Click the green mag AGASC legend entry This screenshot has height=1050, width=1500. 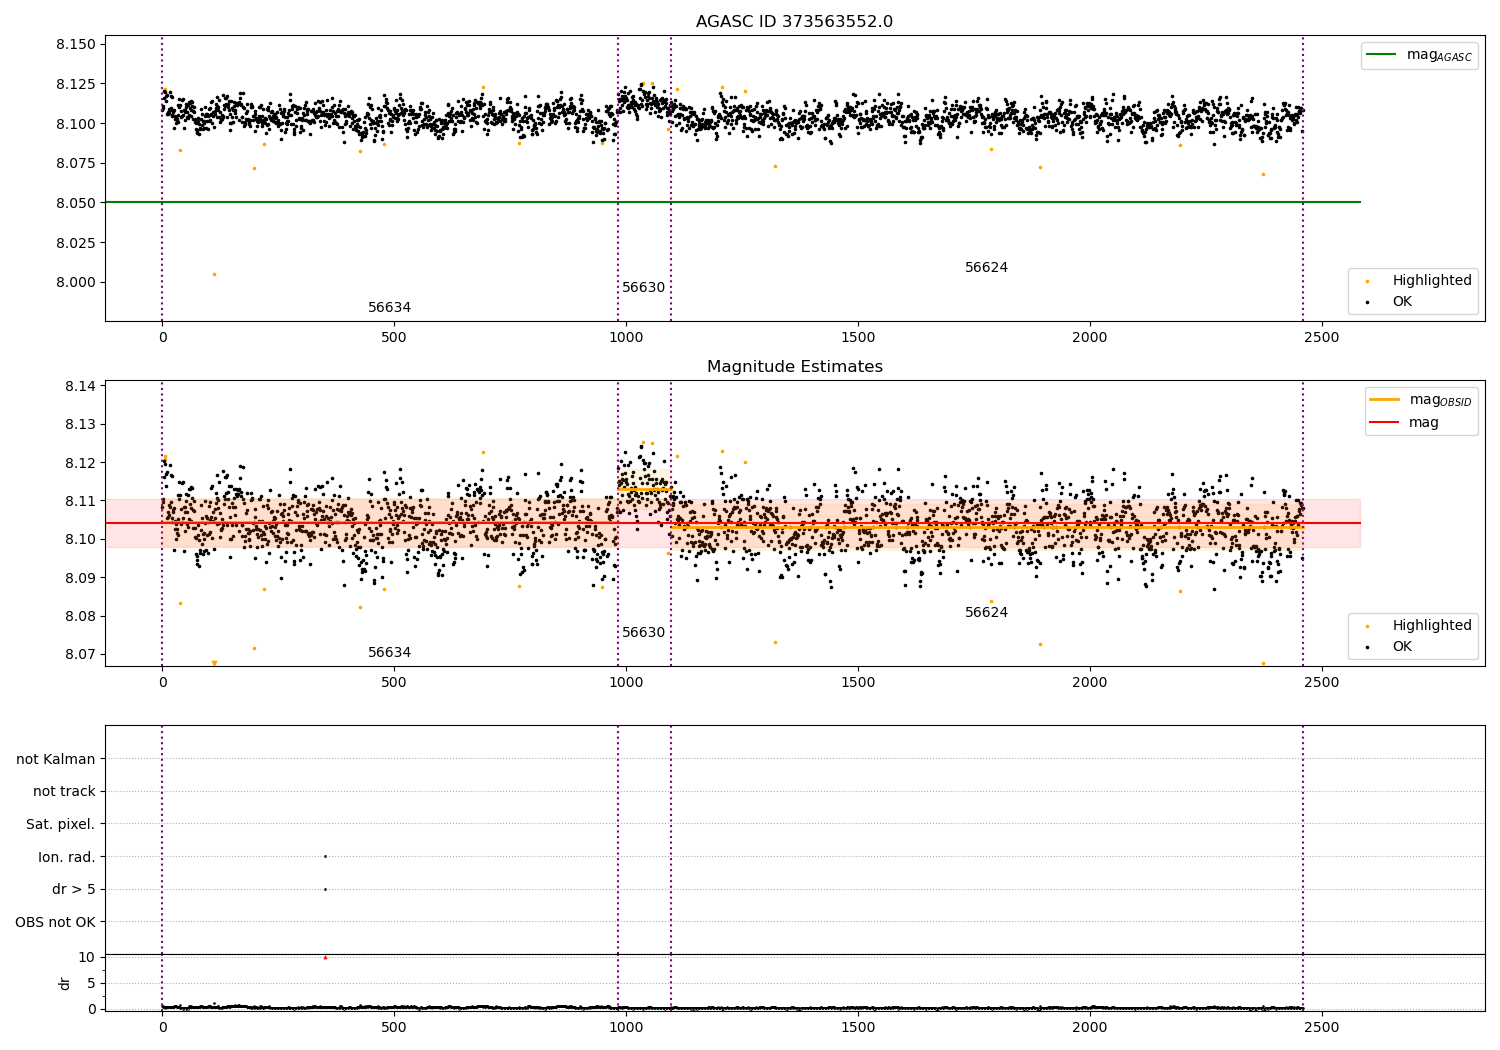[x=1420, y=55]
